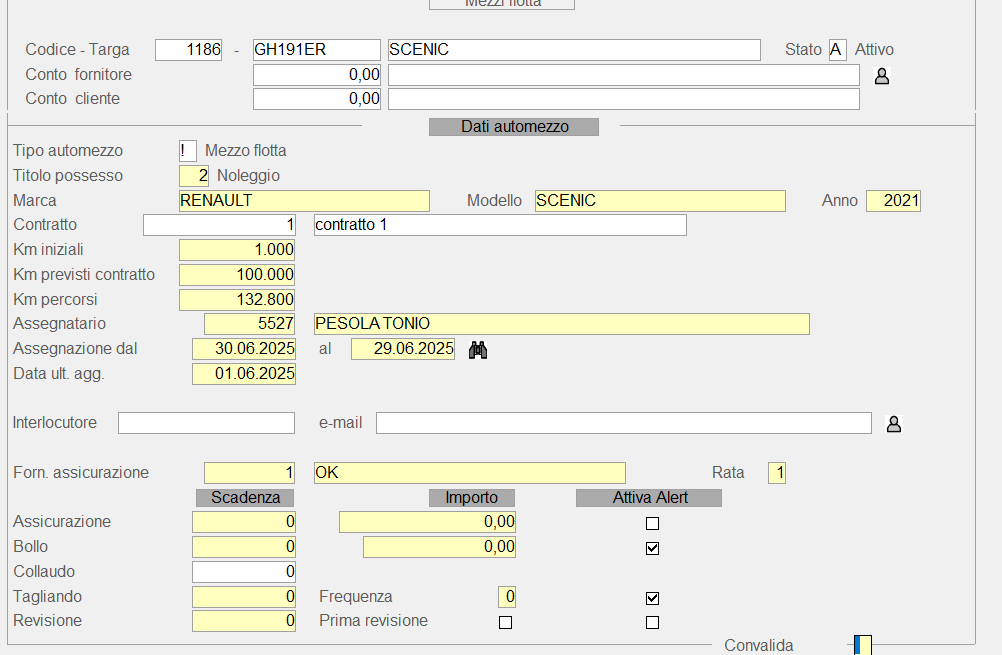
Task: Disable the Tagliando alert checkbox
Action: pyautogui.click(x=652, y=598)
